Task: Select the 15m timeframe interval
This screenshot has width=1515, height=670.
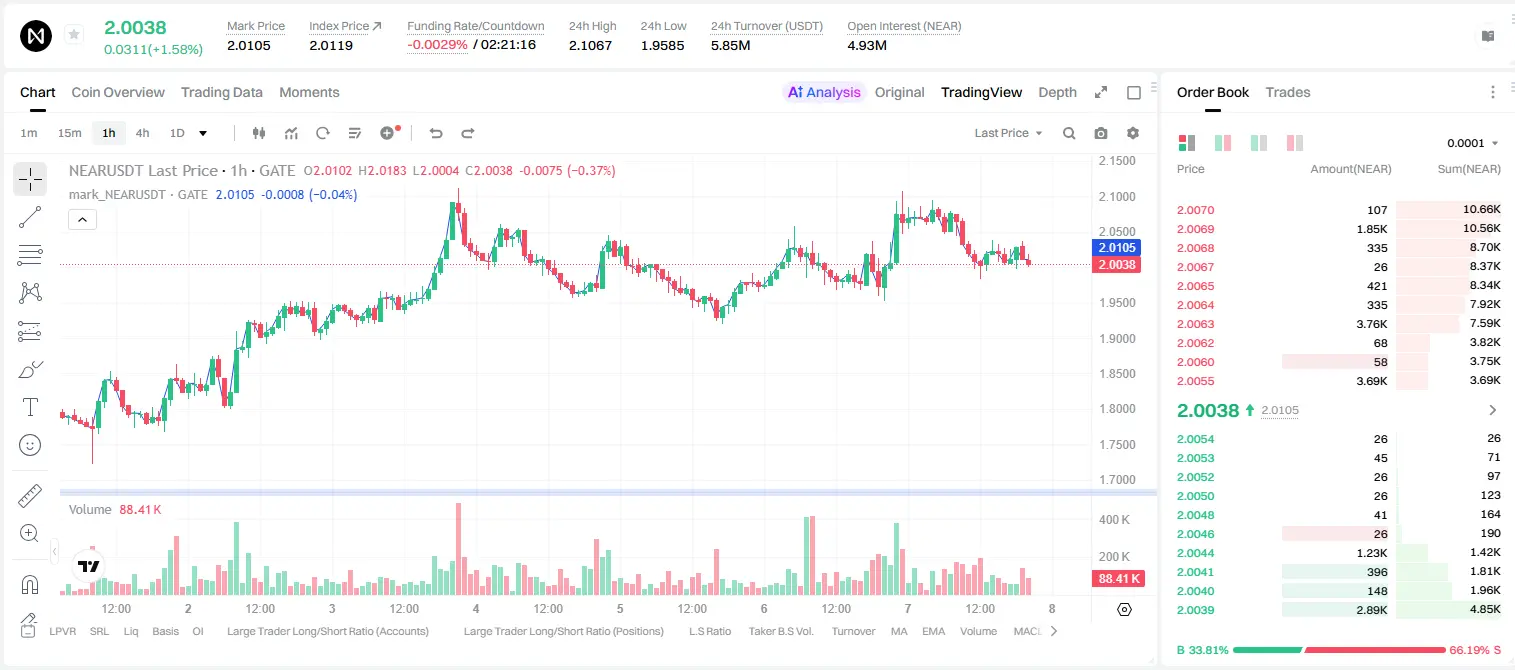Action: tap(69, 133)
